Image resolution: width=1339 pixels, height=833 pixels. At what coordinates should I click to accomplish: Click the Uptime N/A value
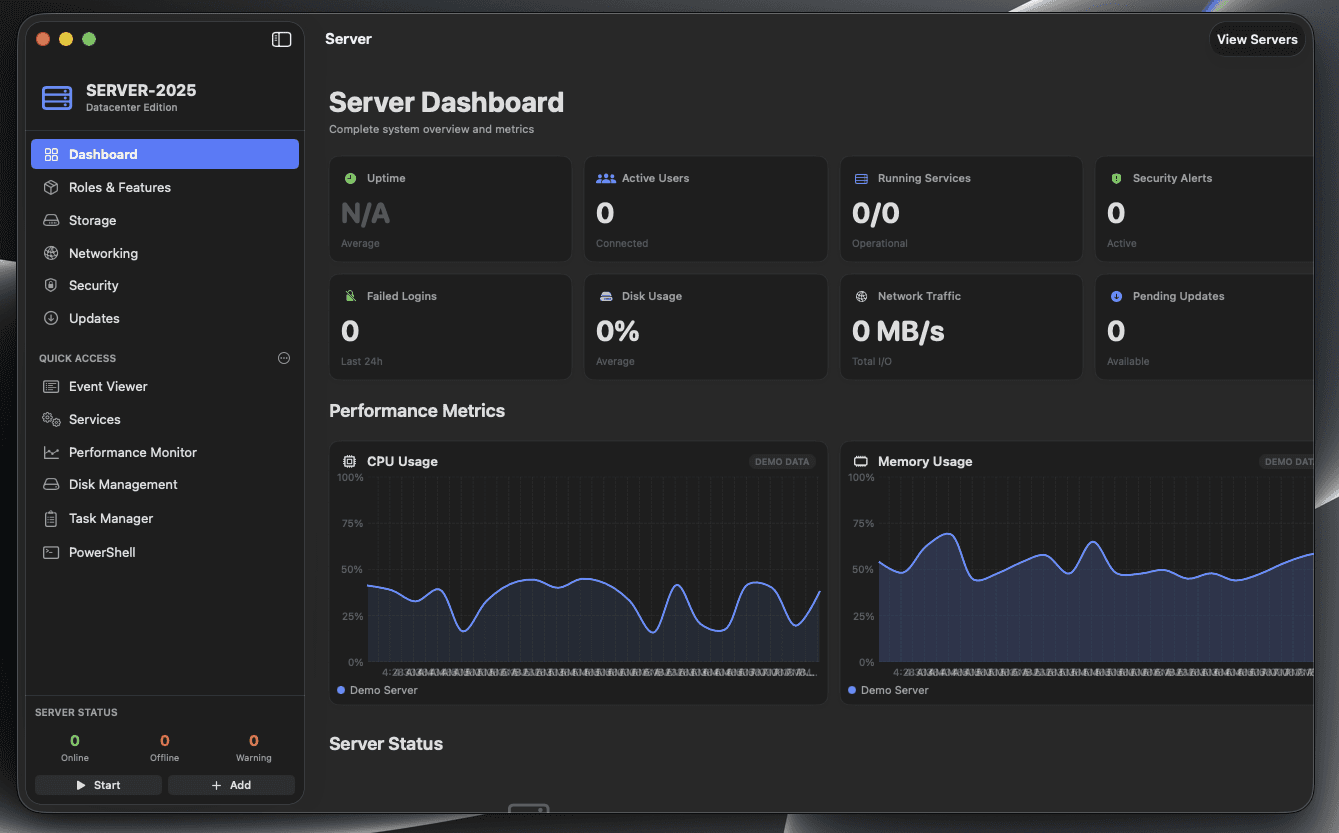pos(365,213)
